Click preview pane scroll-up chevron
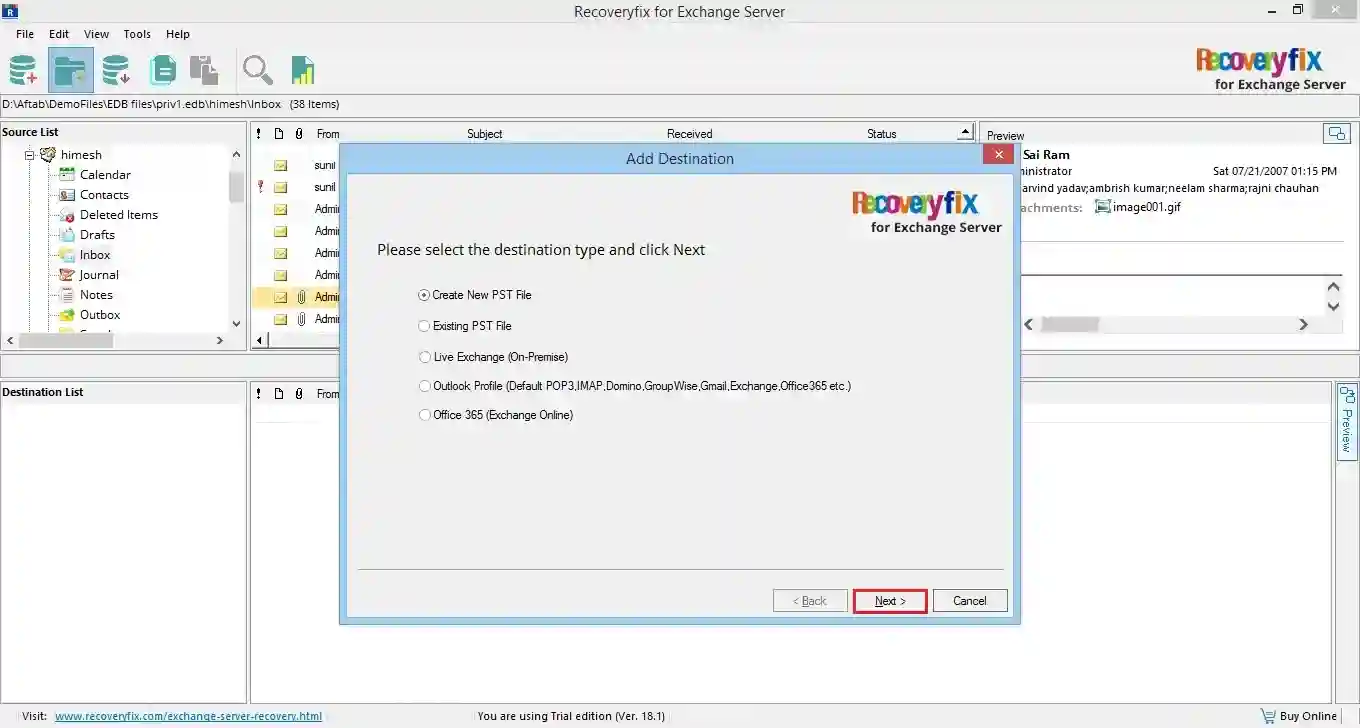 pyautogui.click(x=1333, y=288)
